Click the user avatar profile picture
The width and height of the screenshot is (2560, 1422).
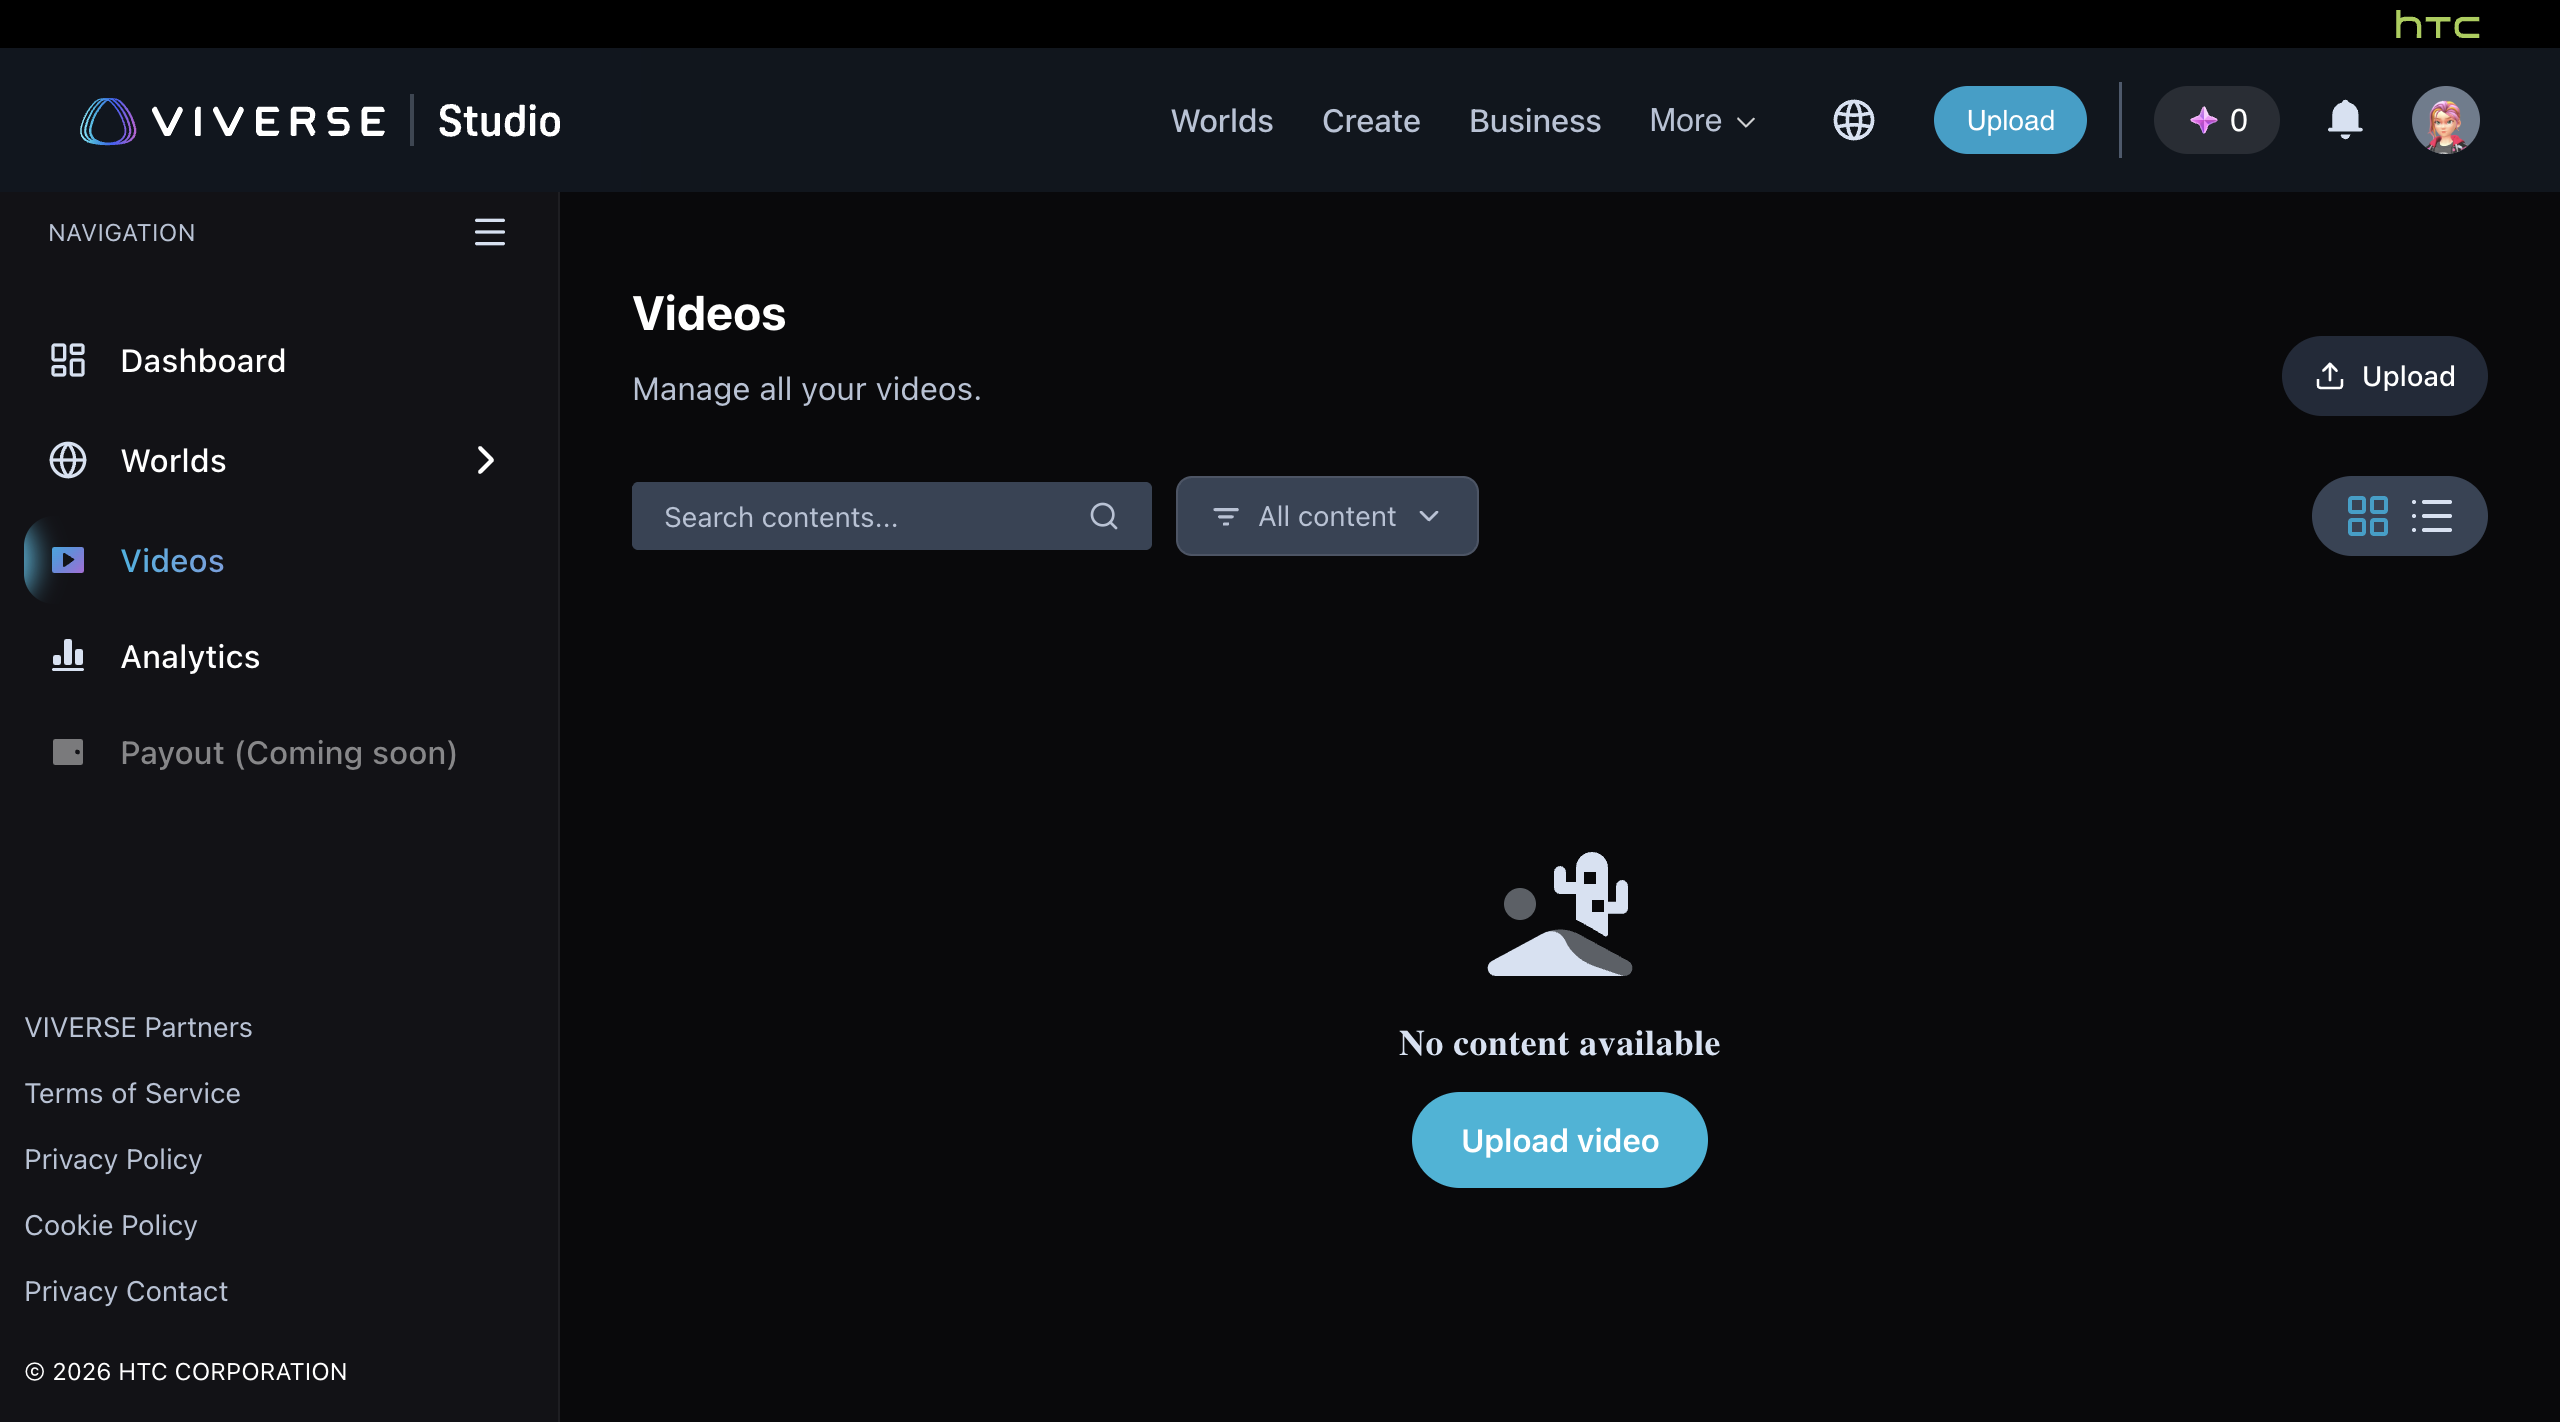pos(2445,121)
